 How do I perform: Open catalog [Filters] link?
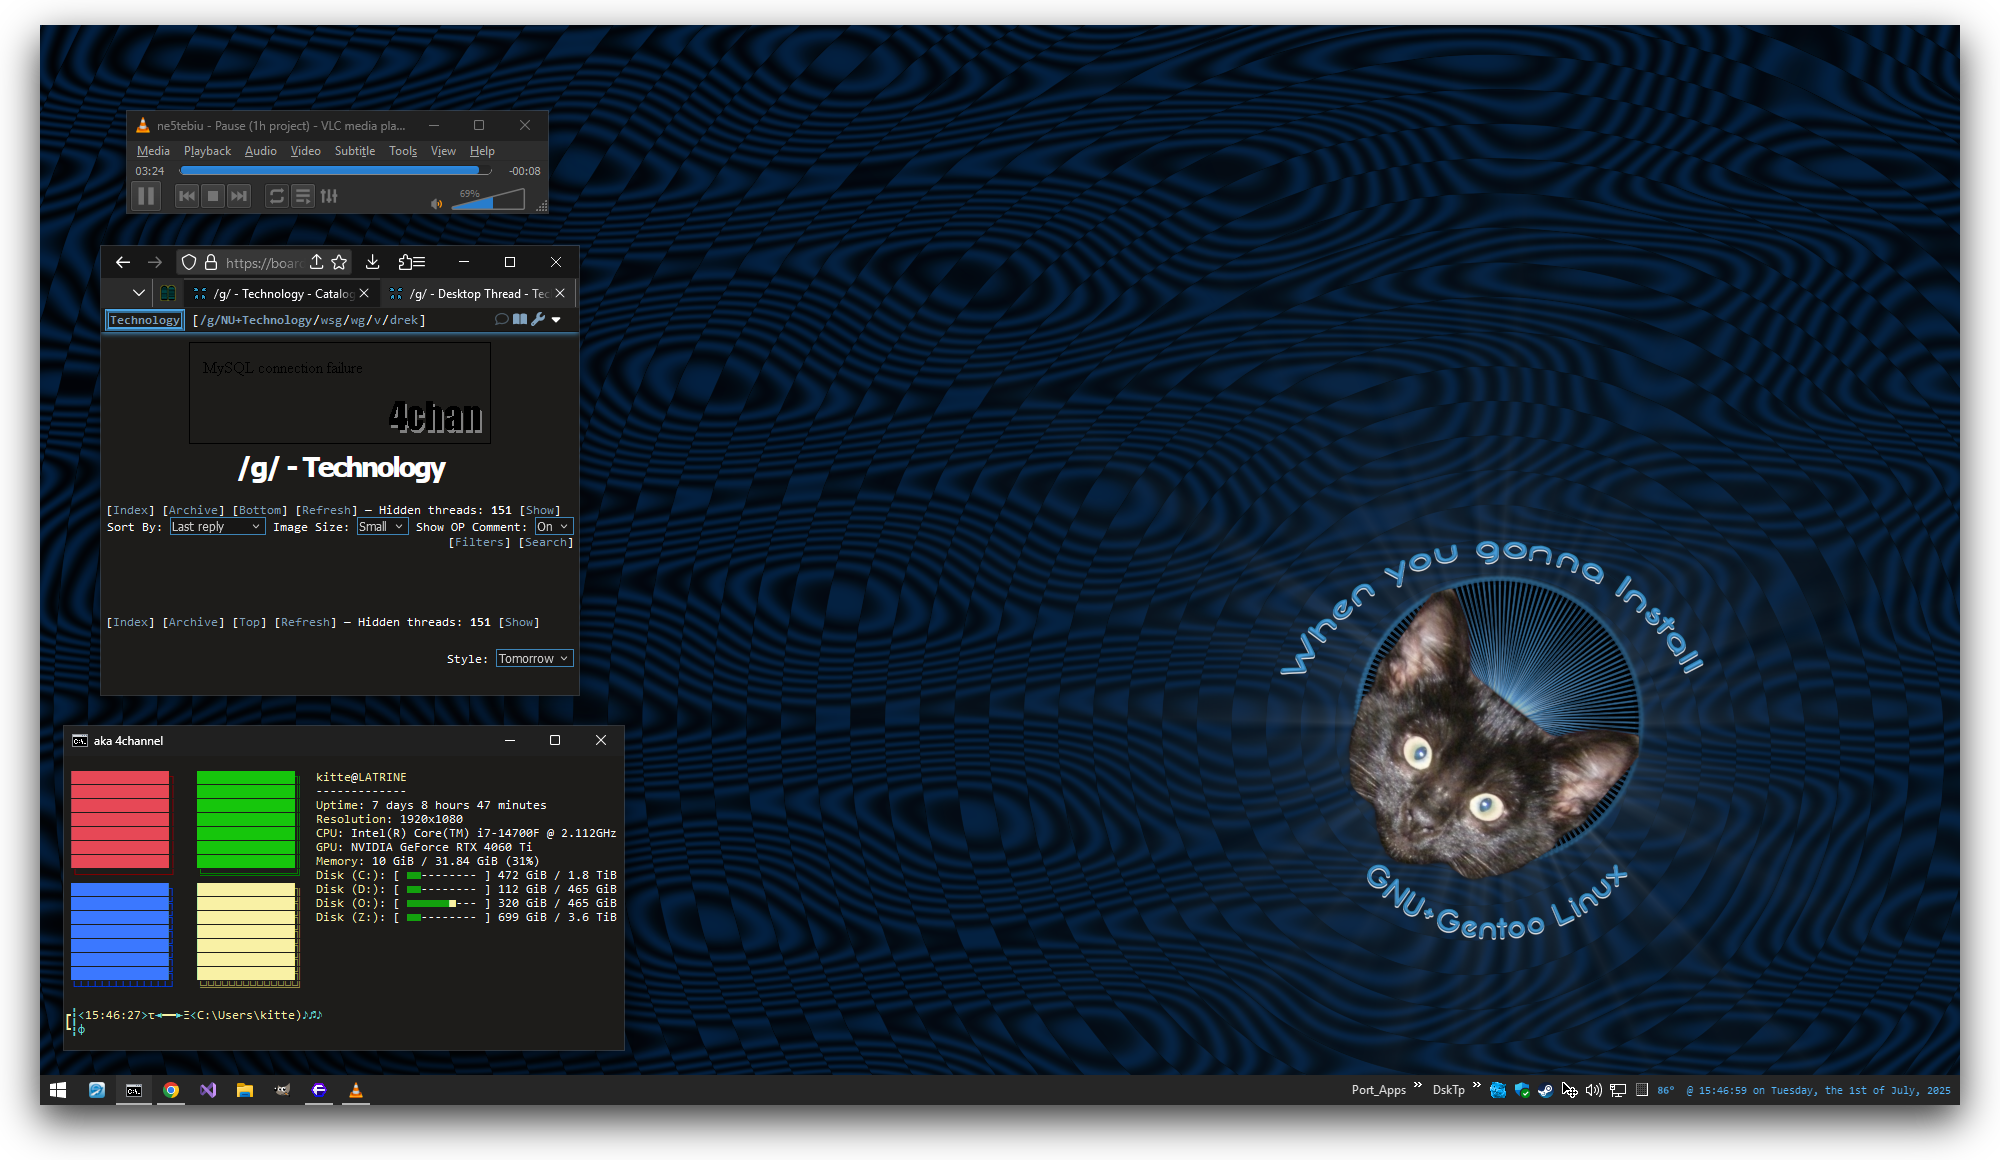click(x=480, y=542)
